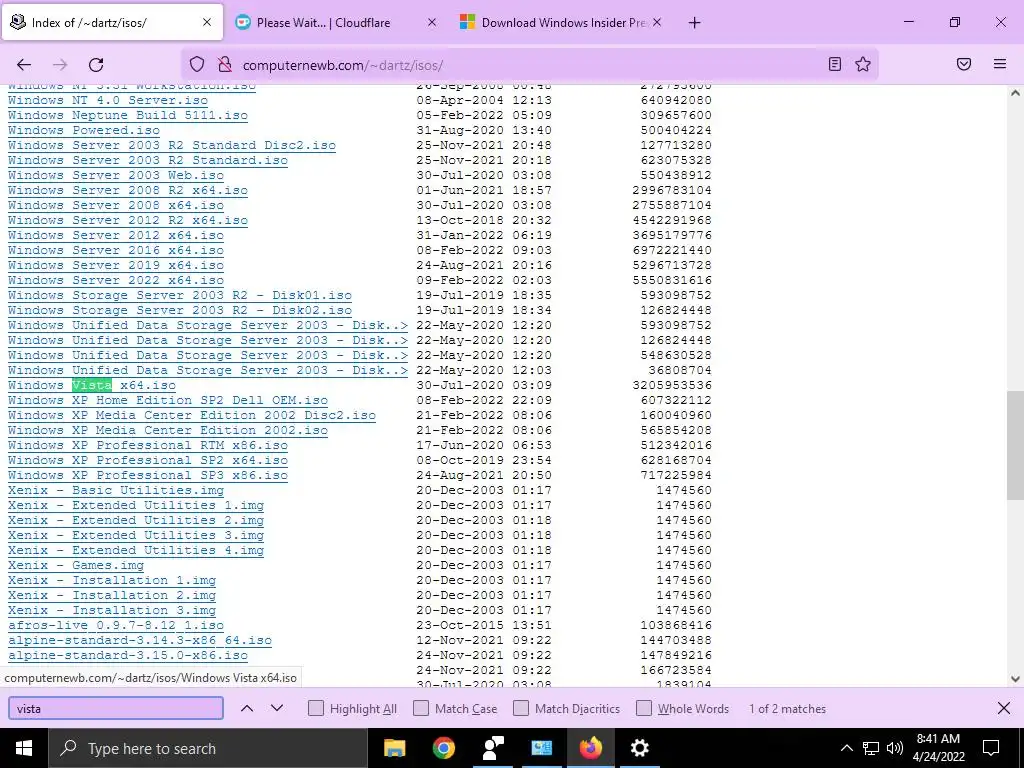The width and height of the screenshot is (1024, 768).
Task: Show hidden system tray icons
Action: pos(846,748)
